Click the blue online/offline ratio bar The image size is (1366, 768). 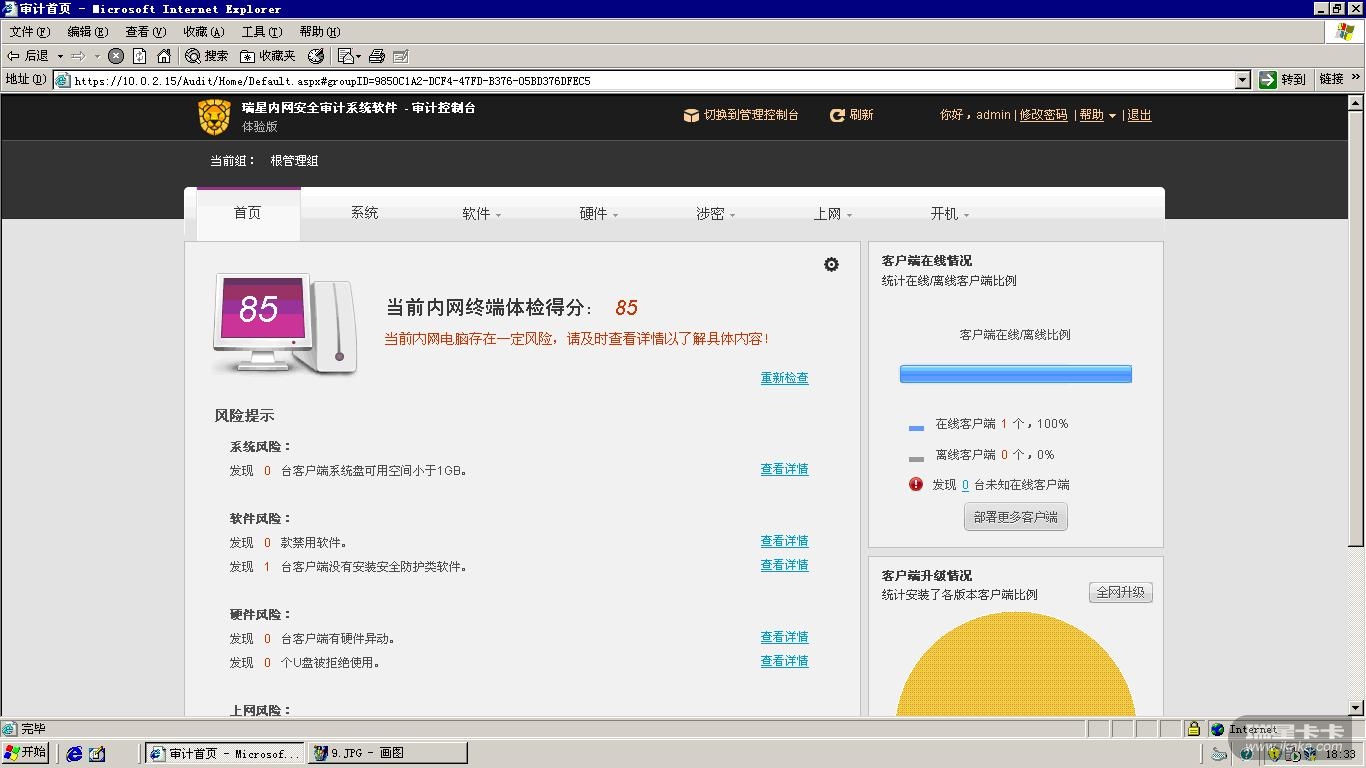1015,374
